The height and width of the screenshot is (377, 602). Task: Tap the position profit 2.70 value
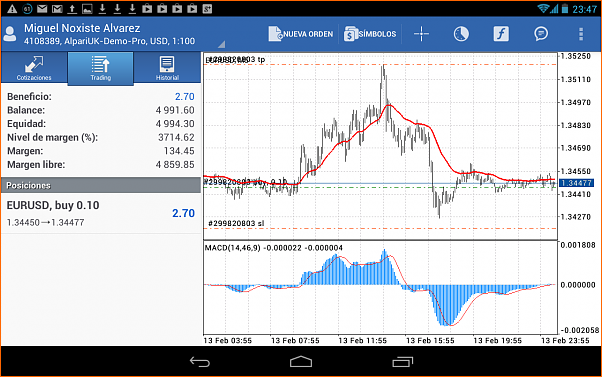(183, 213)
